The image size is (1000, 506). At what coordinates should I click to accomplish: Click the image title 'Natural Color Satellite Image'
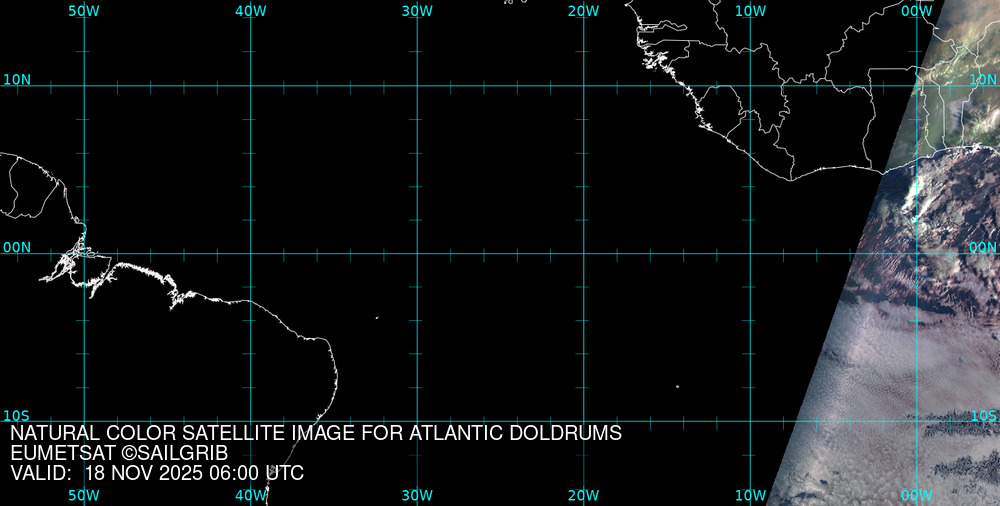[x=316, y=434]
